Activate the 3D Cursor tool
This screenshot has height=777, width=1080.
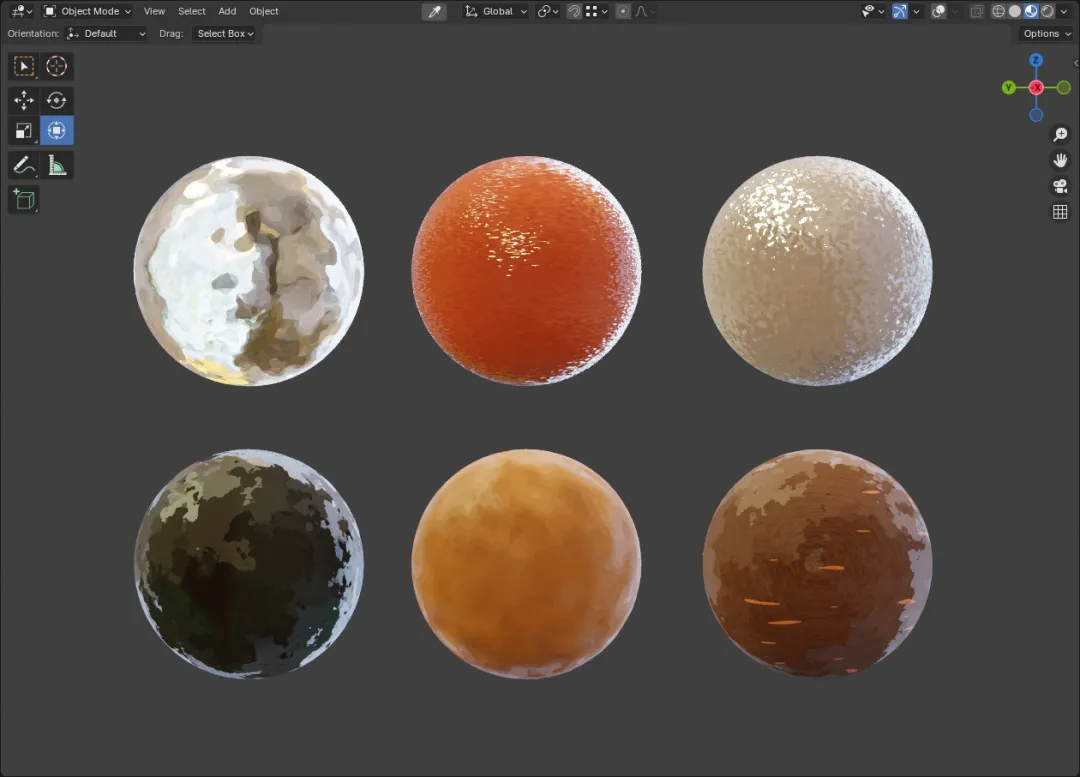pyautogui.click(x=56, y=66)
